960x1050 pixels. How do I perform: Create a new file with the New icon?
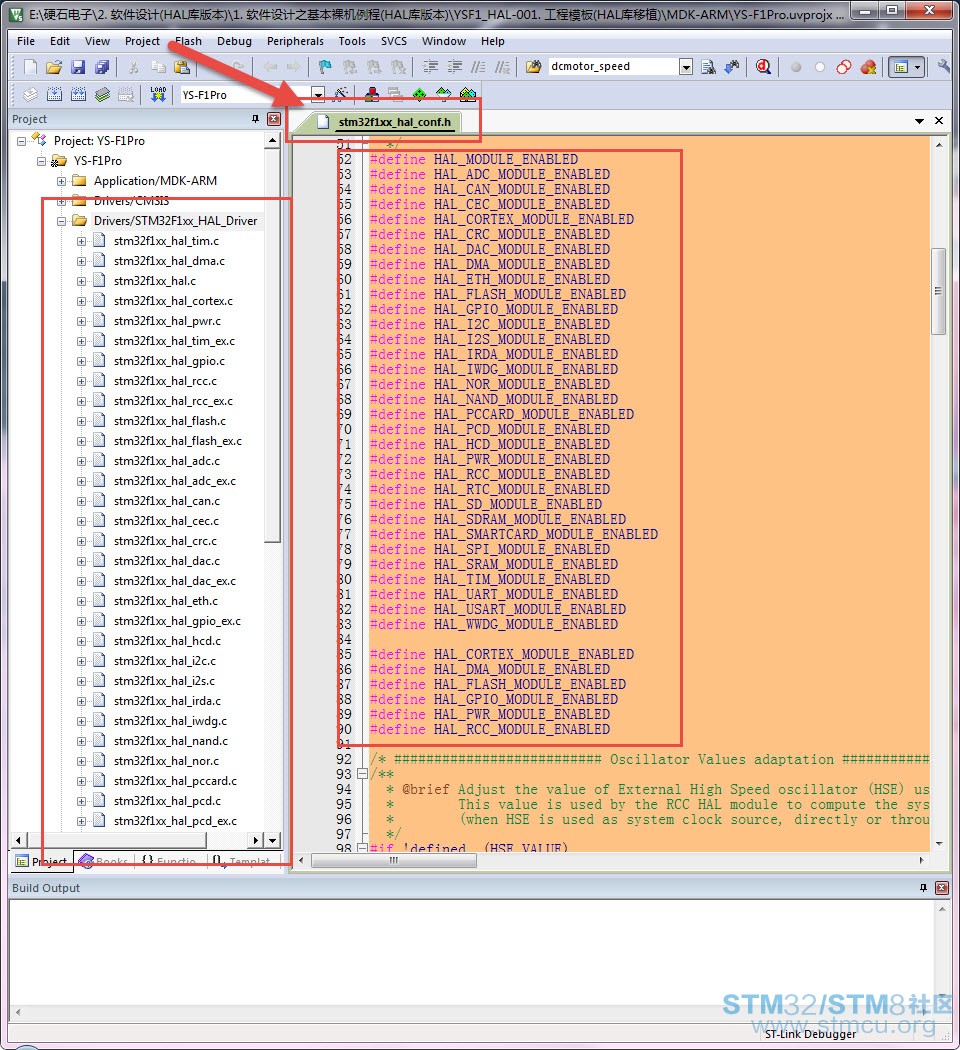(30, 67)
